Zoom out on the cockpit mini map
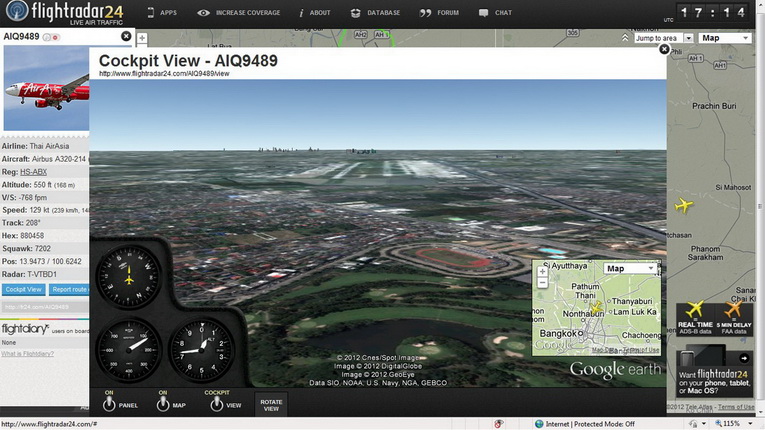Viewport: 765px width, 430px height. 542,283
